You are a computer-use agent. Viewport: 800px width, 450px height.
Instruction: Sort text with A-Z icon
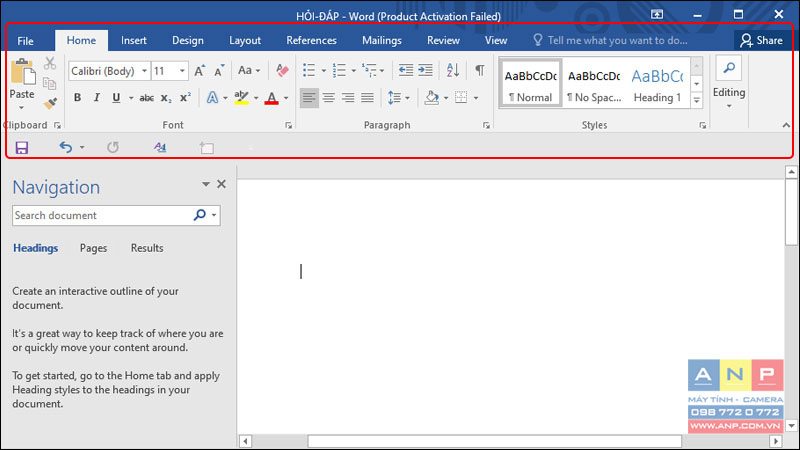coord(453,70)
